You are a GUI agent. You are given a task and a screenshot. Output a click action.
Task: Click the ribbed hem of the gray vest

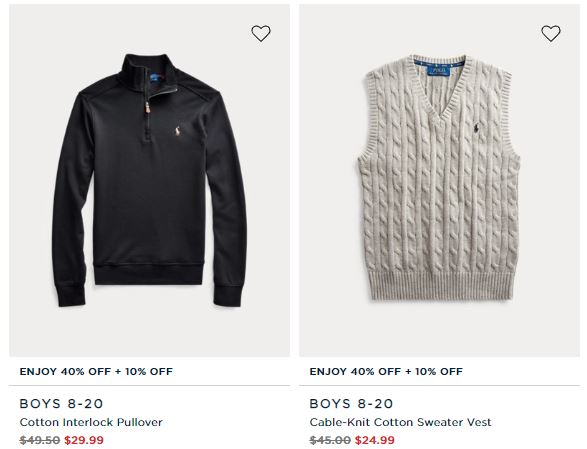click(x=439, y=284)
